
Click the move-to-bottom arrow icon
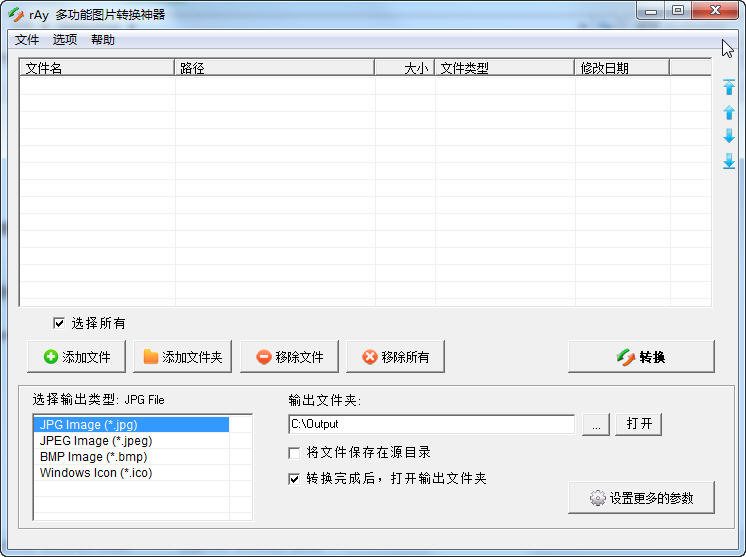coord(728,161)
